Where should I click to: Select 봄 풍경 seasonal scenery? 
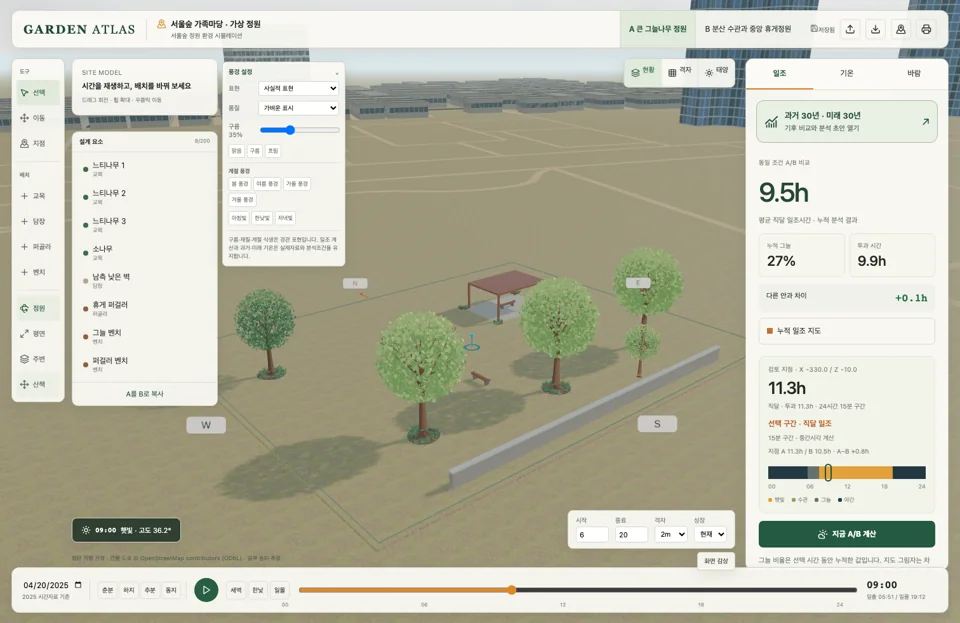(x=239, y=184)
